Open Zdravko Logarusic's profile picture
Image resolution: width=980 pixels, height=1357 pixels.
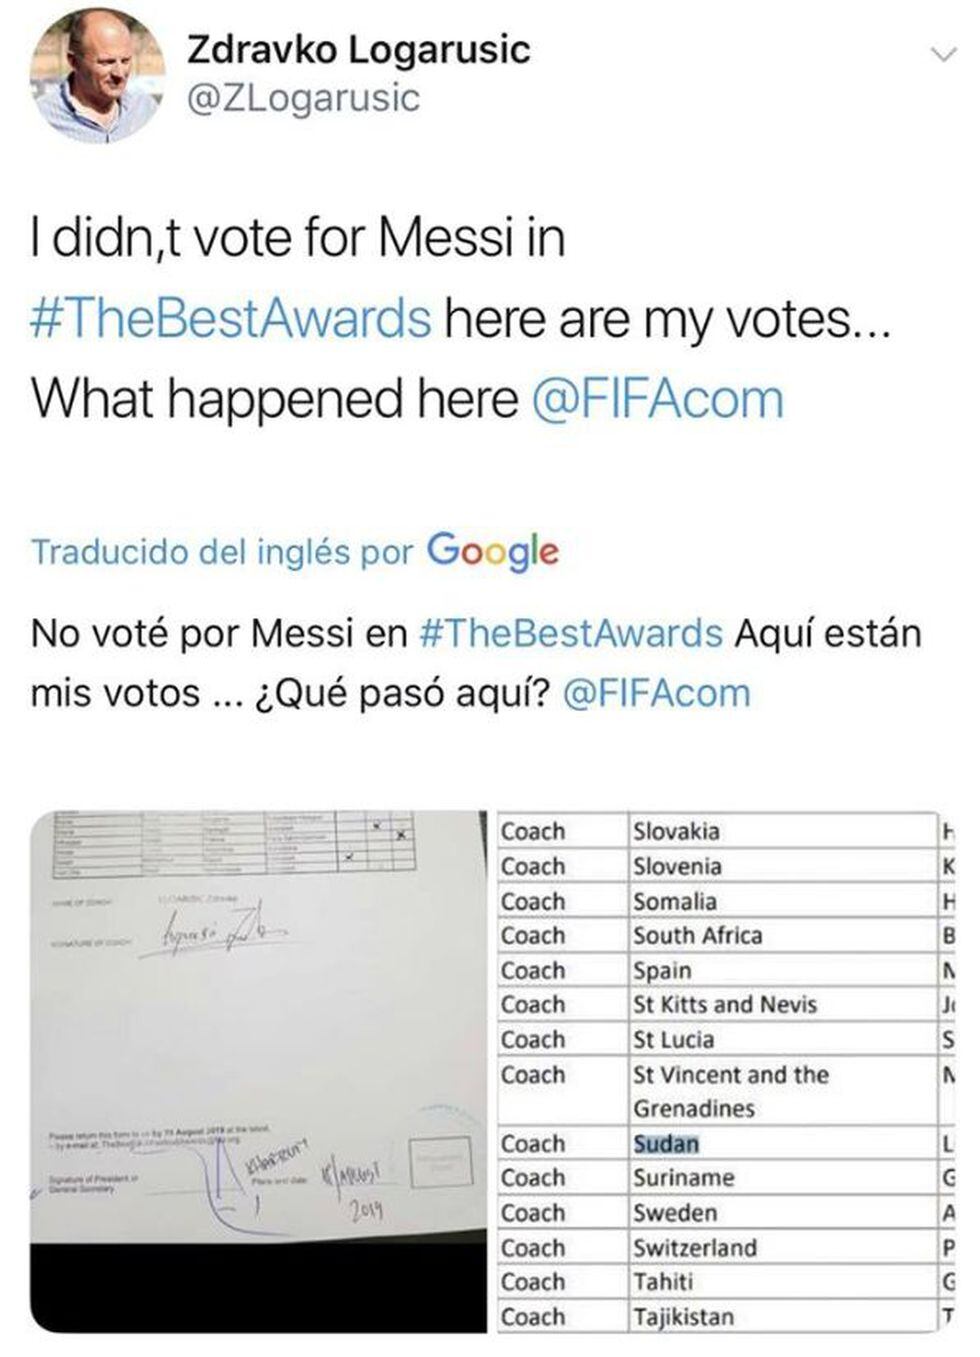coord(97,76)
